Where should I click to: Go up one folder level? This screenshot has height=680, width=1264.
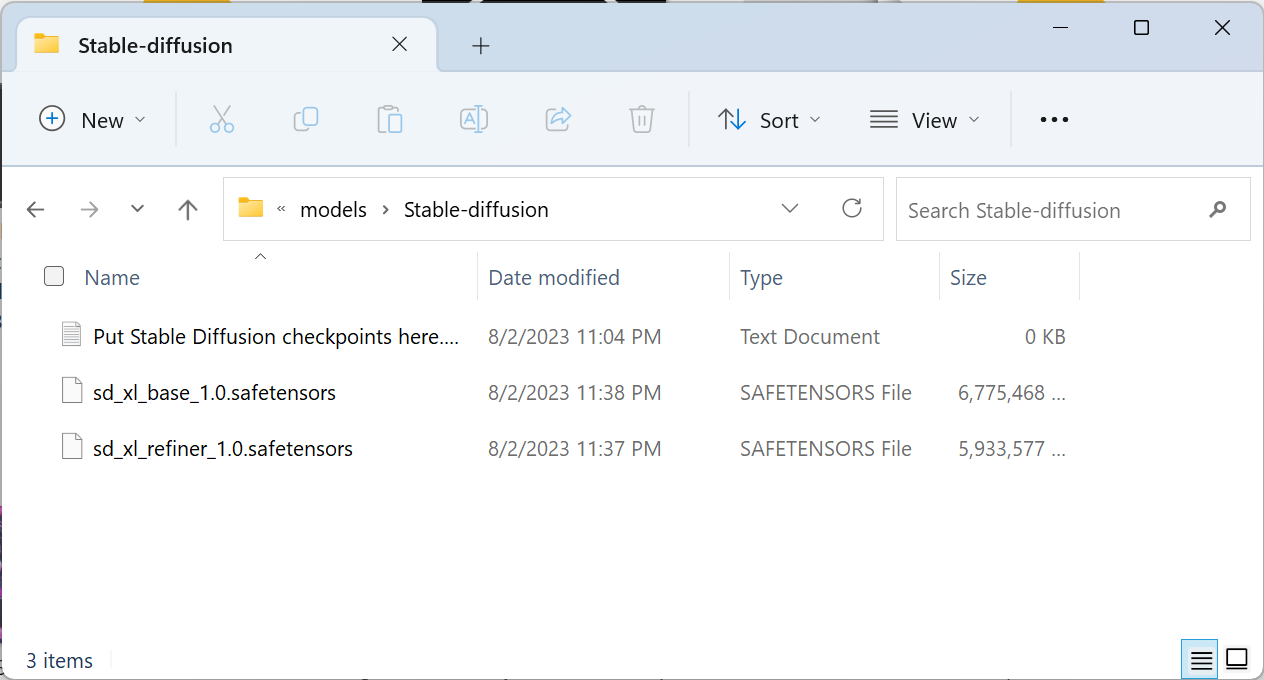[x=187, y=209]
